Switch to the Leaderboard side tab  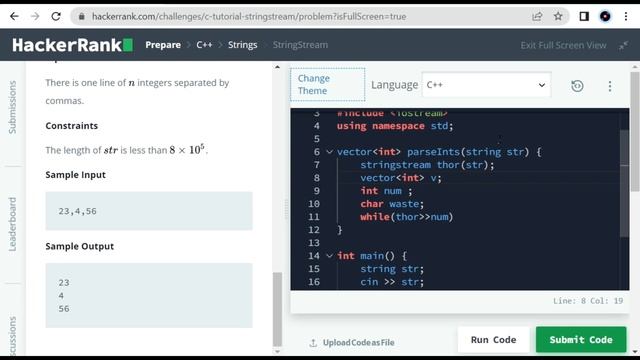coord(13,224)
